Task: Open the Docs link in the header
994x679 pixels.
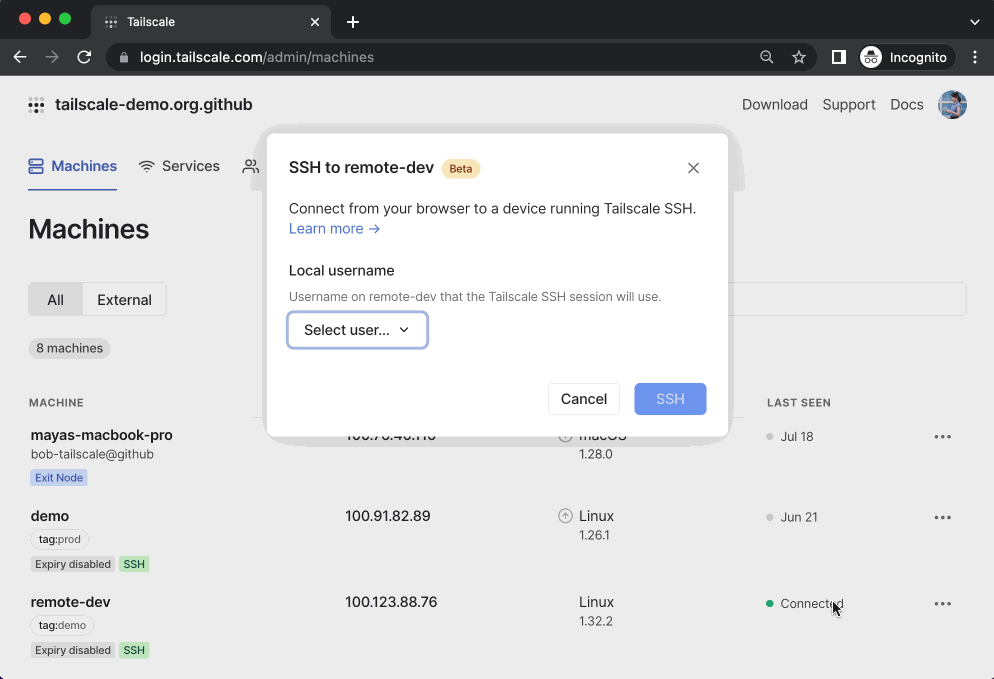Action: (x=907, y=105)
